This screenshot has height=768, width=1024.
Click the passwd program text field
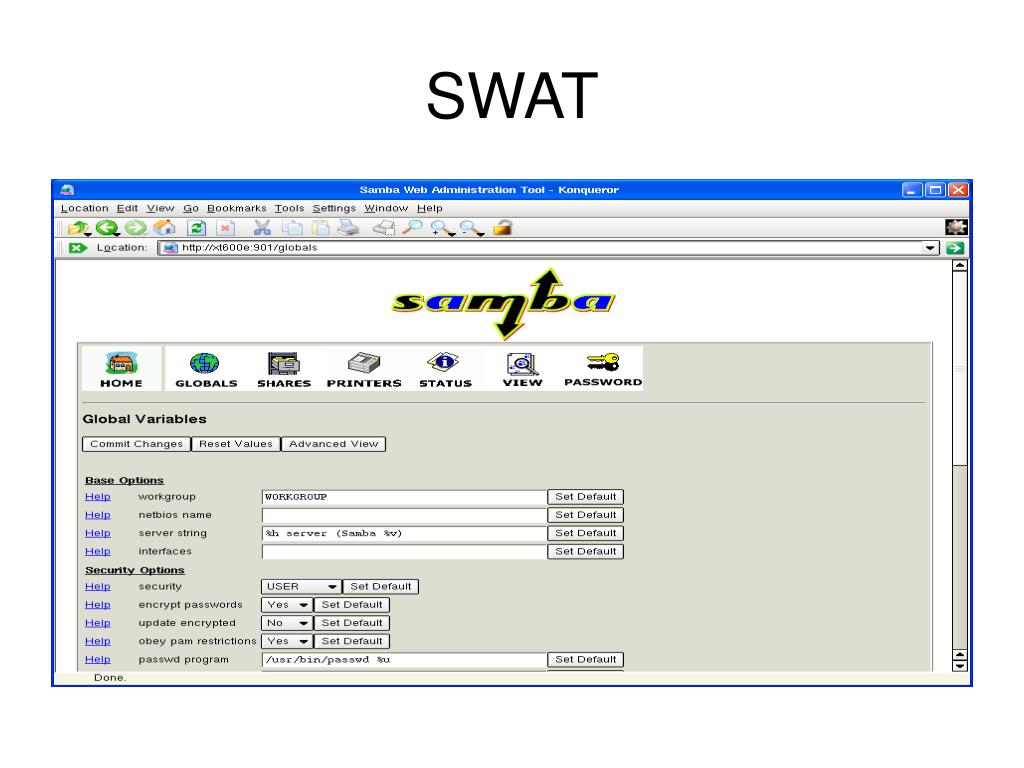[x=404, y=660]
